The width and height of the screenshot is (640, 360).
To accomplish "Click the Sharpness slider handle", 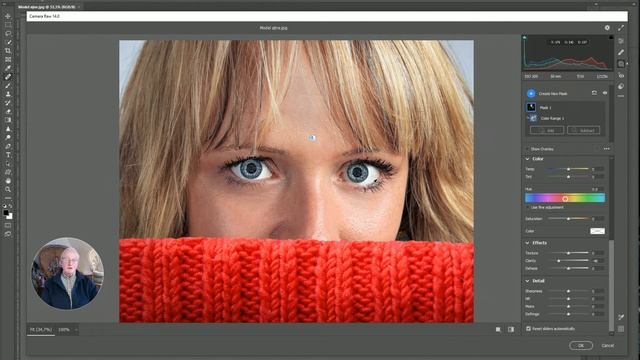I will pos(569,291).
